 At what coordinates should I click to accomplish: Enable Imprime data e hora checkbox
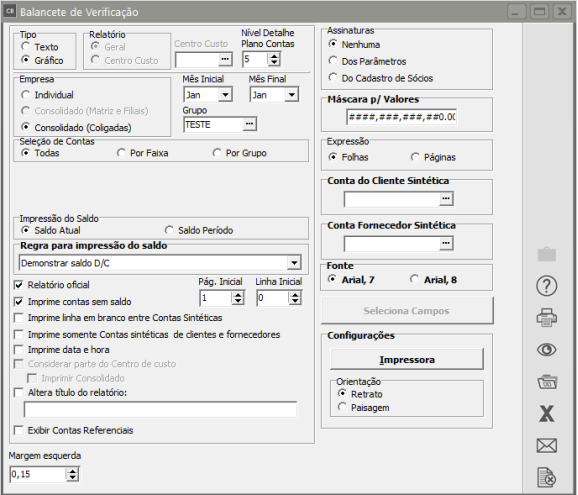[x=18, y=349]
